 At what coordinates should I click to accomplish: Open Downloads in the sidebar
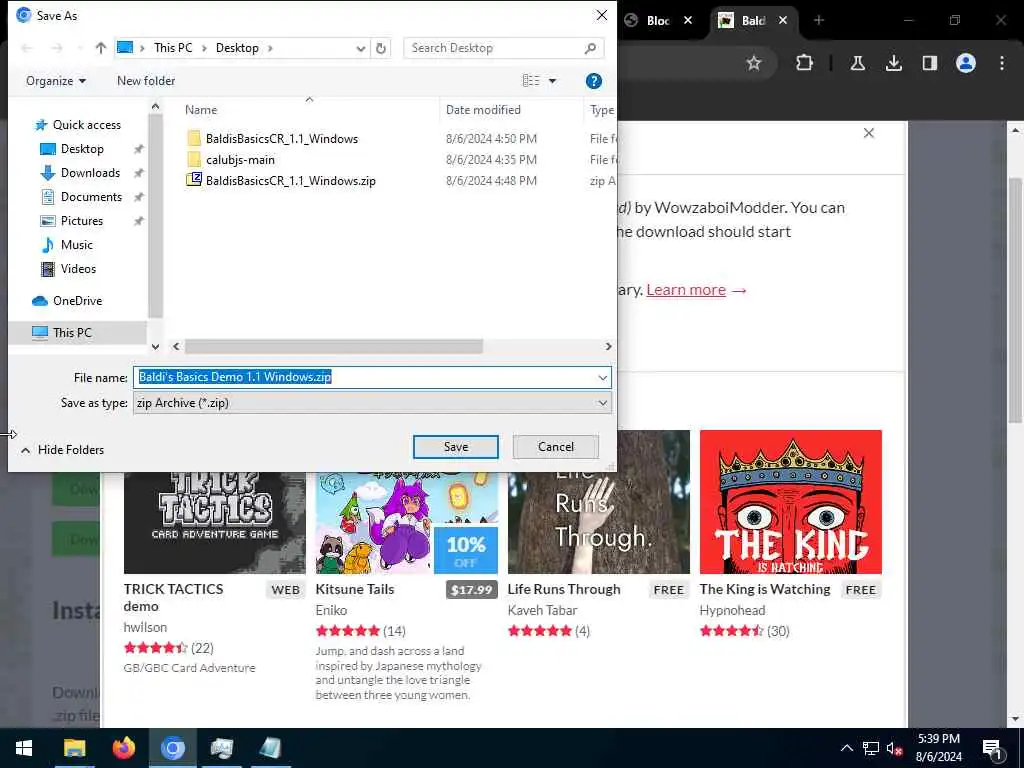90,173
